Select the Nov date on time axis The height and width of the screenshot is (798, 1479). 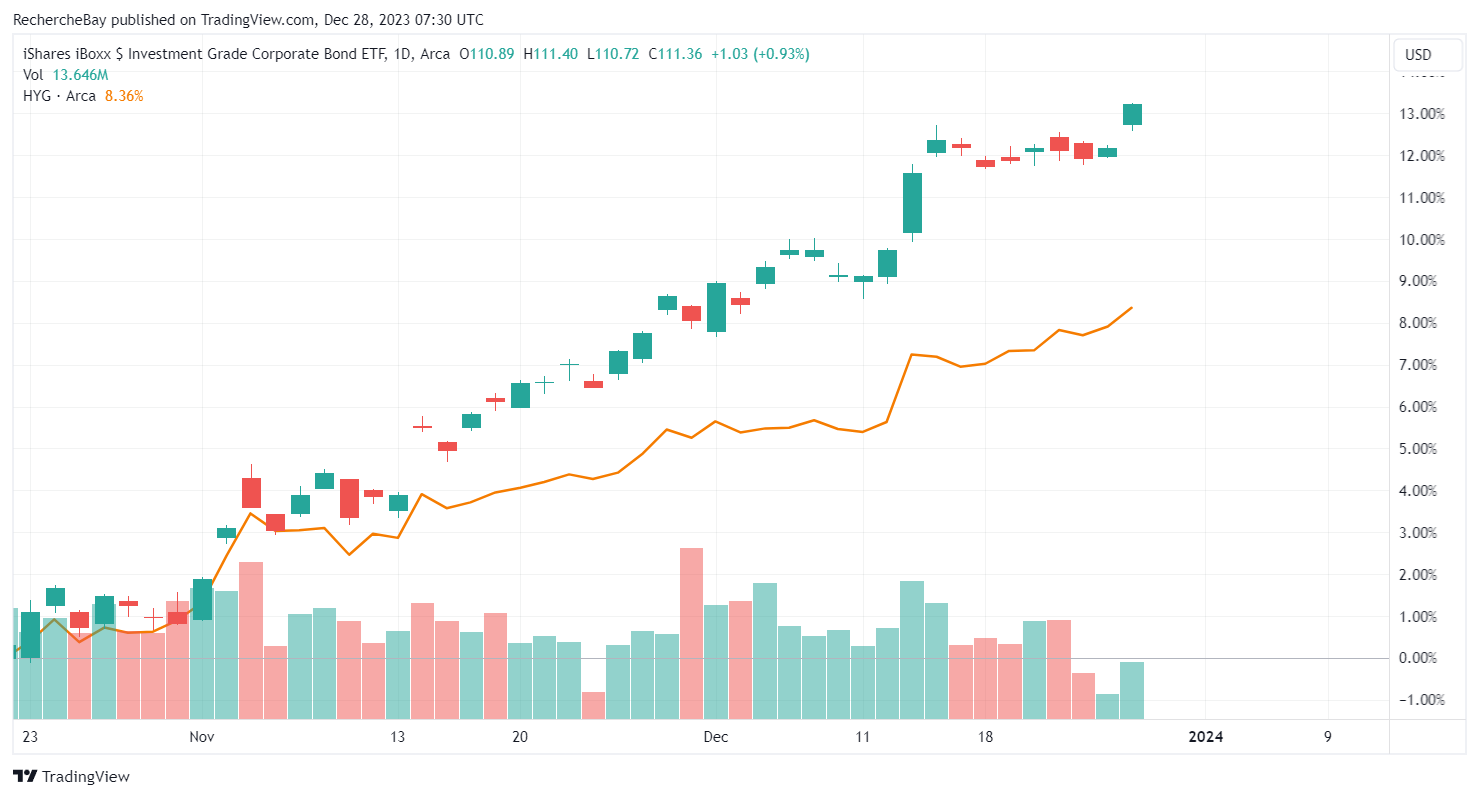pyautogui.click(x=202, y=737)
